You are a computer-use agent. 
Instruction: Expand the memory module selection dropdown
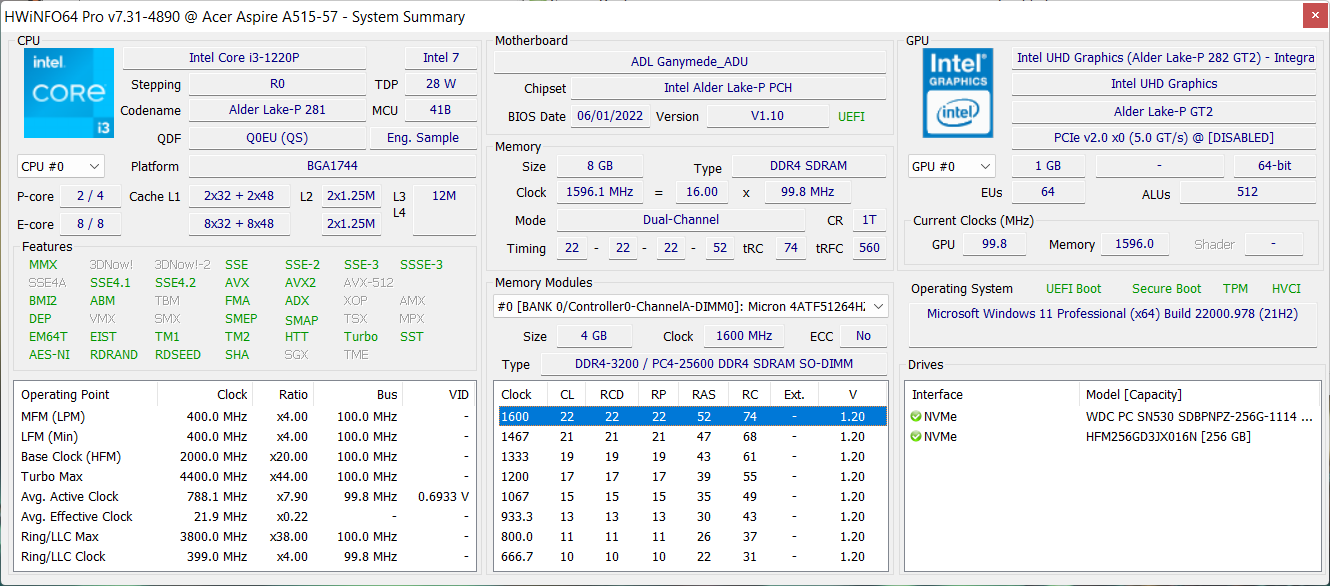(x=878, y=307)
